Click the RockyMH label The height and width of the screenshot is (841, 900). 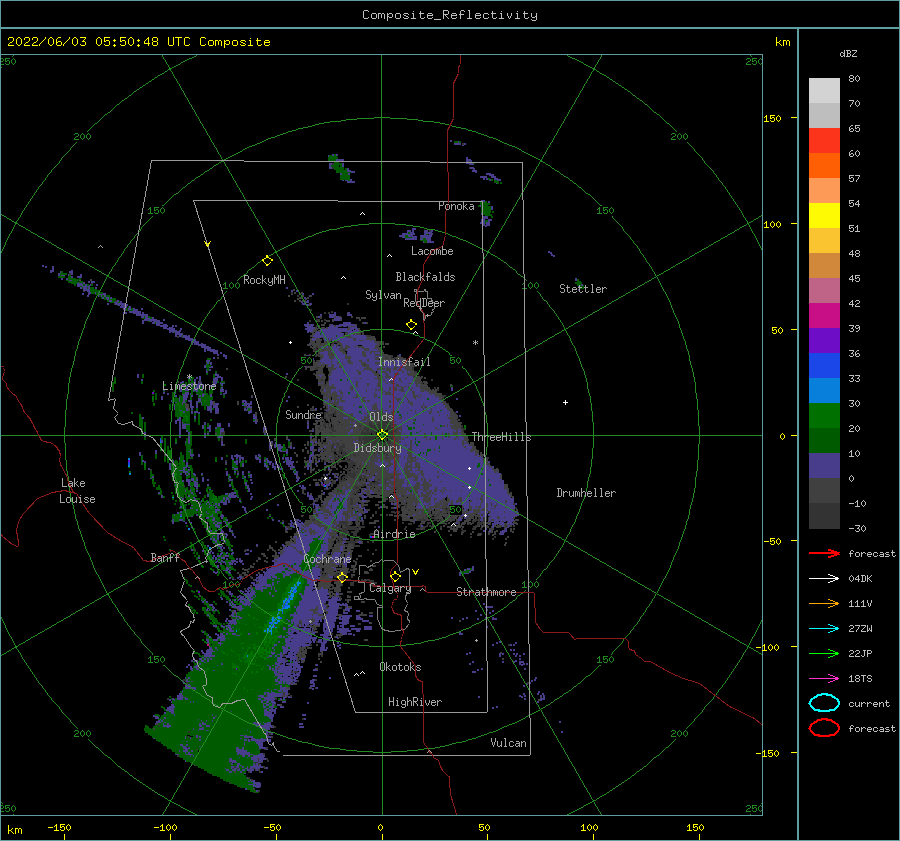pos(264,280)
